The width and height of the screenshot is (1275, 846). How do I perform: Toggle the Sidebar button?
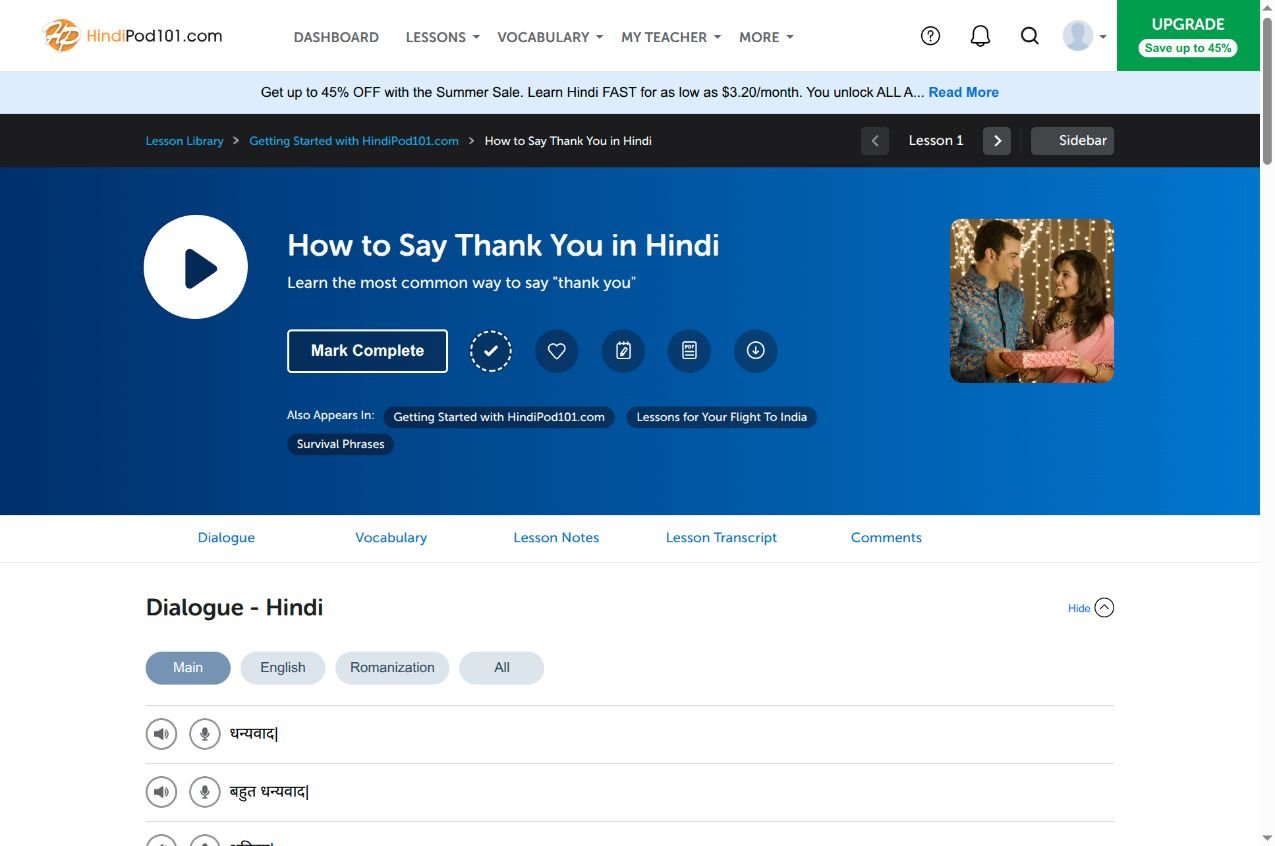pyautogui.click(x=1072, y=141)
